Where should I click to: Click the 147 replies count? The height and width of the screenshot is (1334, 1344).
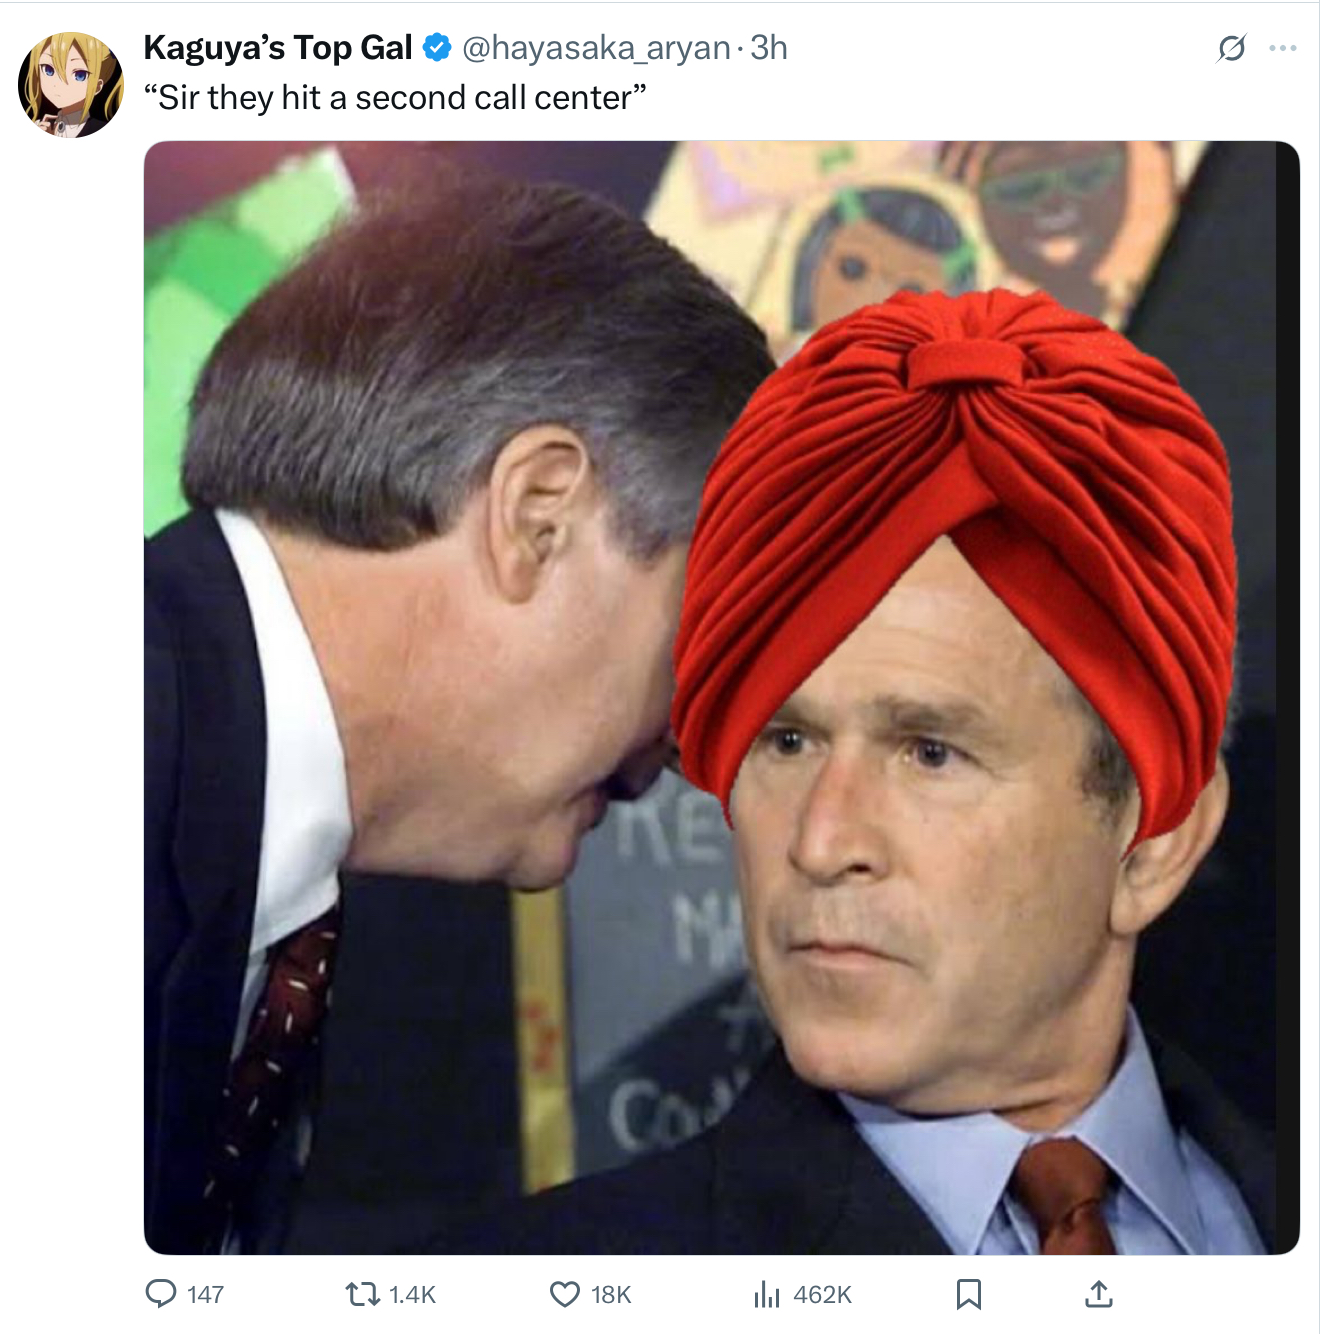(x=205, y=1295)
